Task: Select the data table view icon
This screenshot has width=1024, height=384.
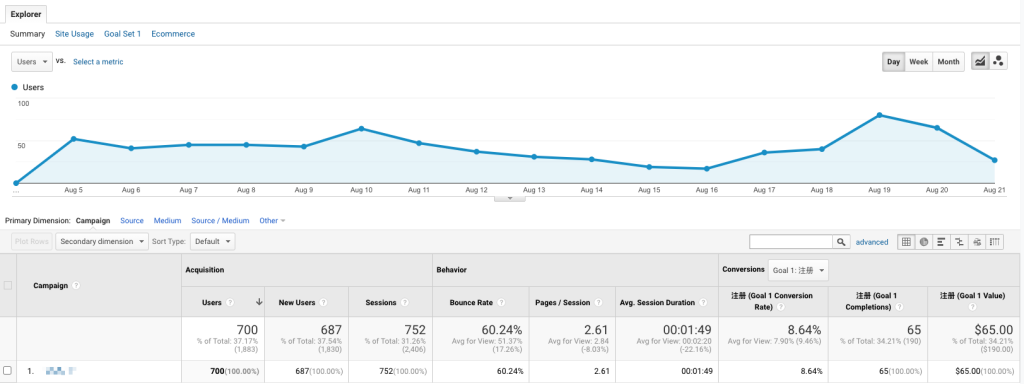Action: coord(906,242)
